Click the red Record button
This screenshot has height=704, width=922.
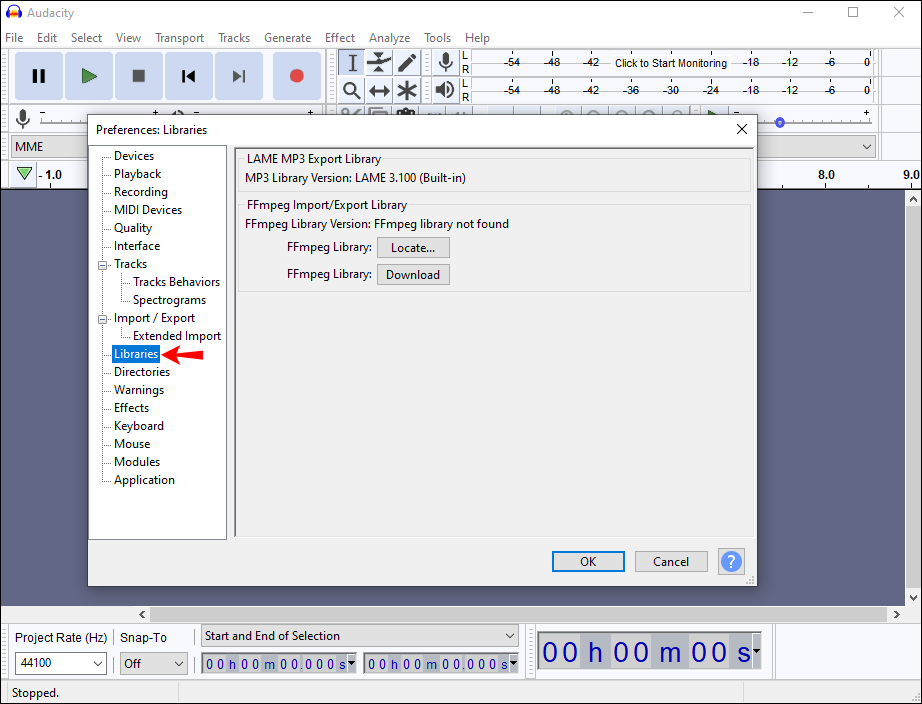point(297,76)
